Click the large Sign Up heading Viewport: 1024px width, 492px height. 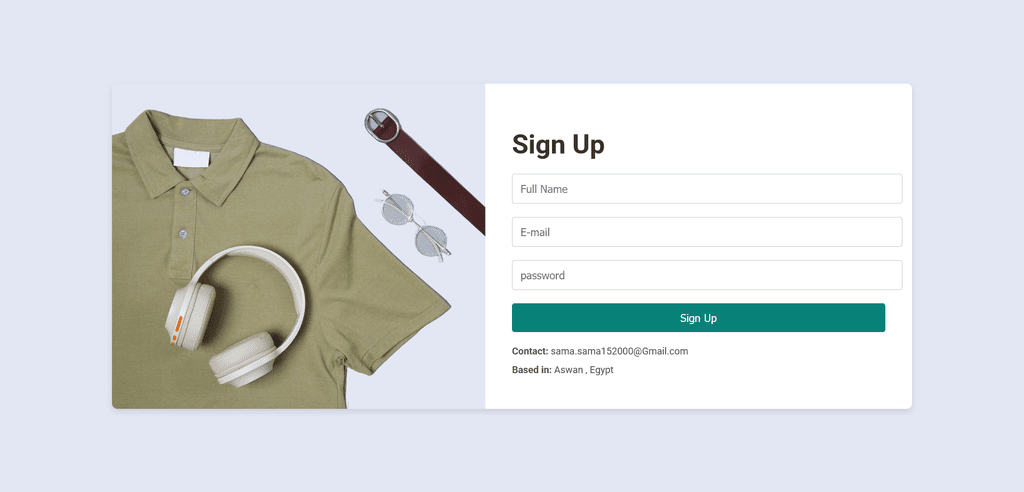point(558,144)
